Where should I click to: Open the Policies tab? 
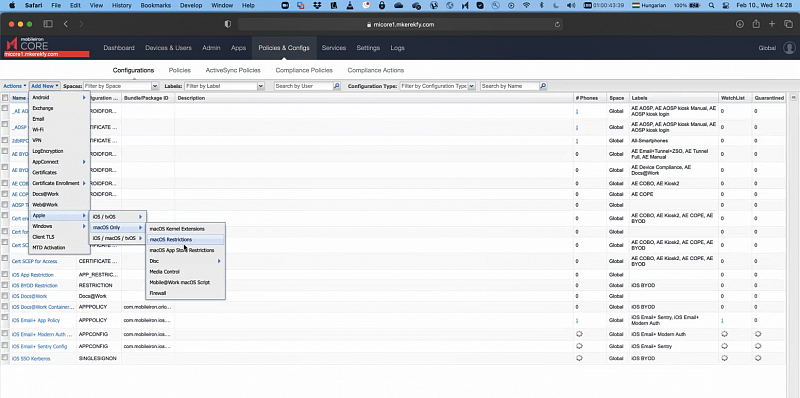(x=180, y=70)
